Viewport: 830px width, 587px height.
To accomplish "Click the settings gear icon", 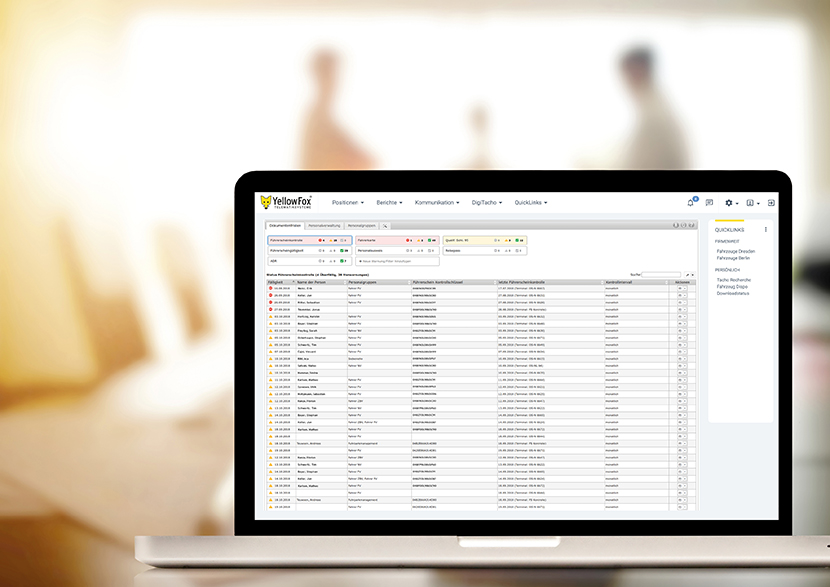I will [729, 203].
